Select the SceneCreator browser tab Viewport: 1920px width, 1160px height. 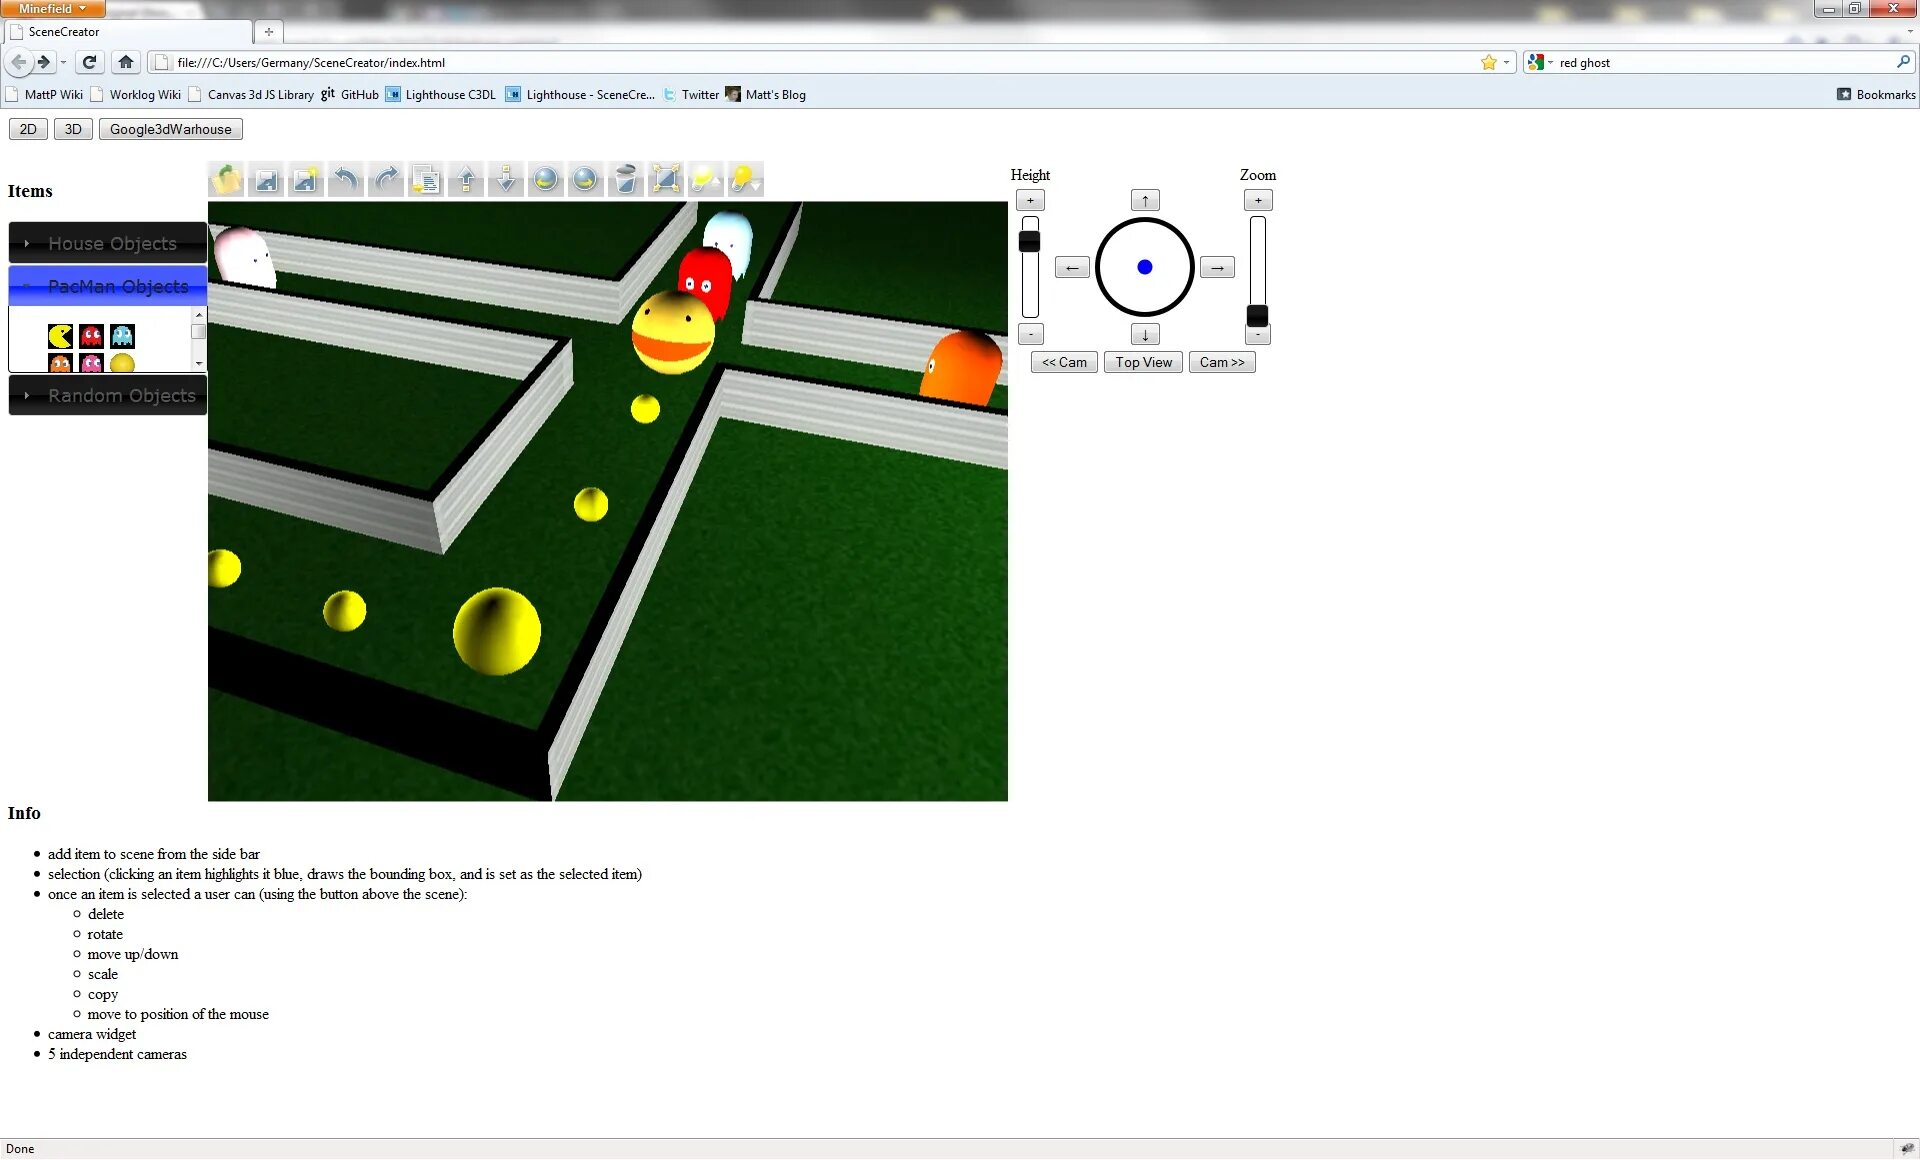coord(128,32)
